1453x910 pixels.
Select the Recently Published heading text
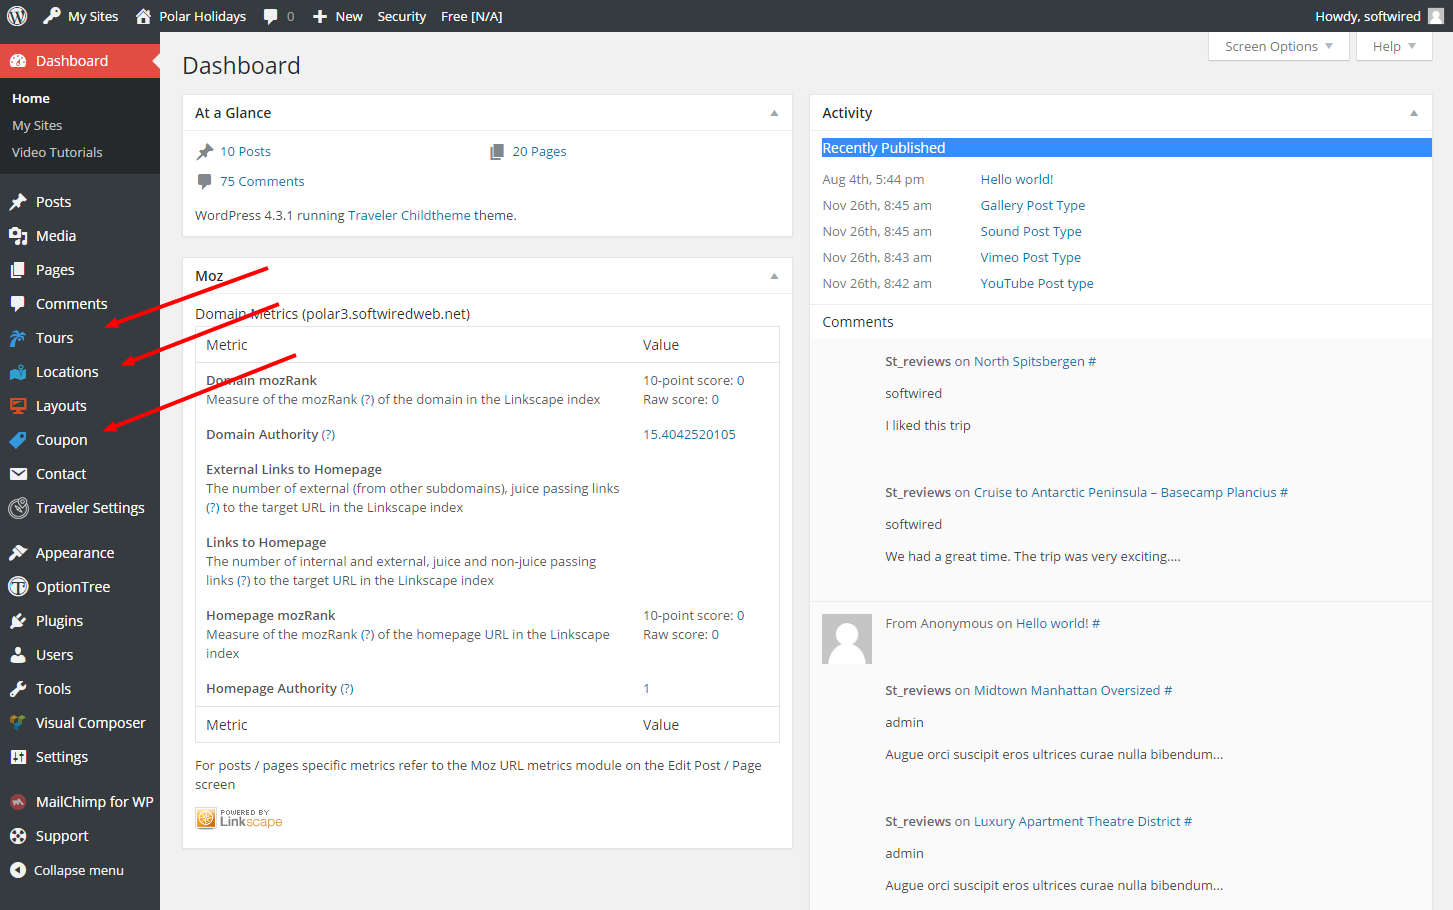coord(884,148)
